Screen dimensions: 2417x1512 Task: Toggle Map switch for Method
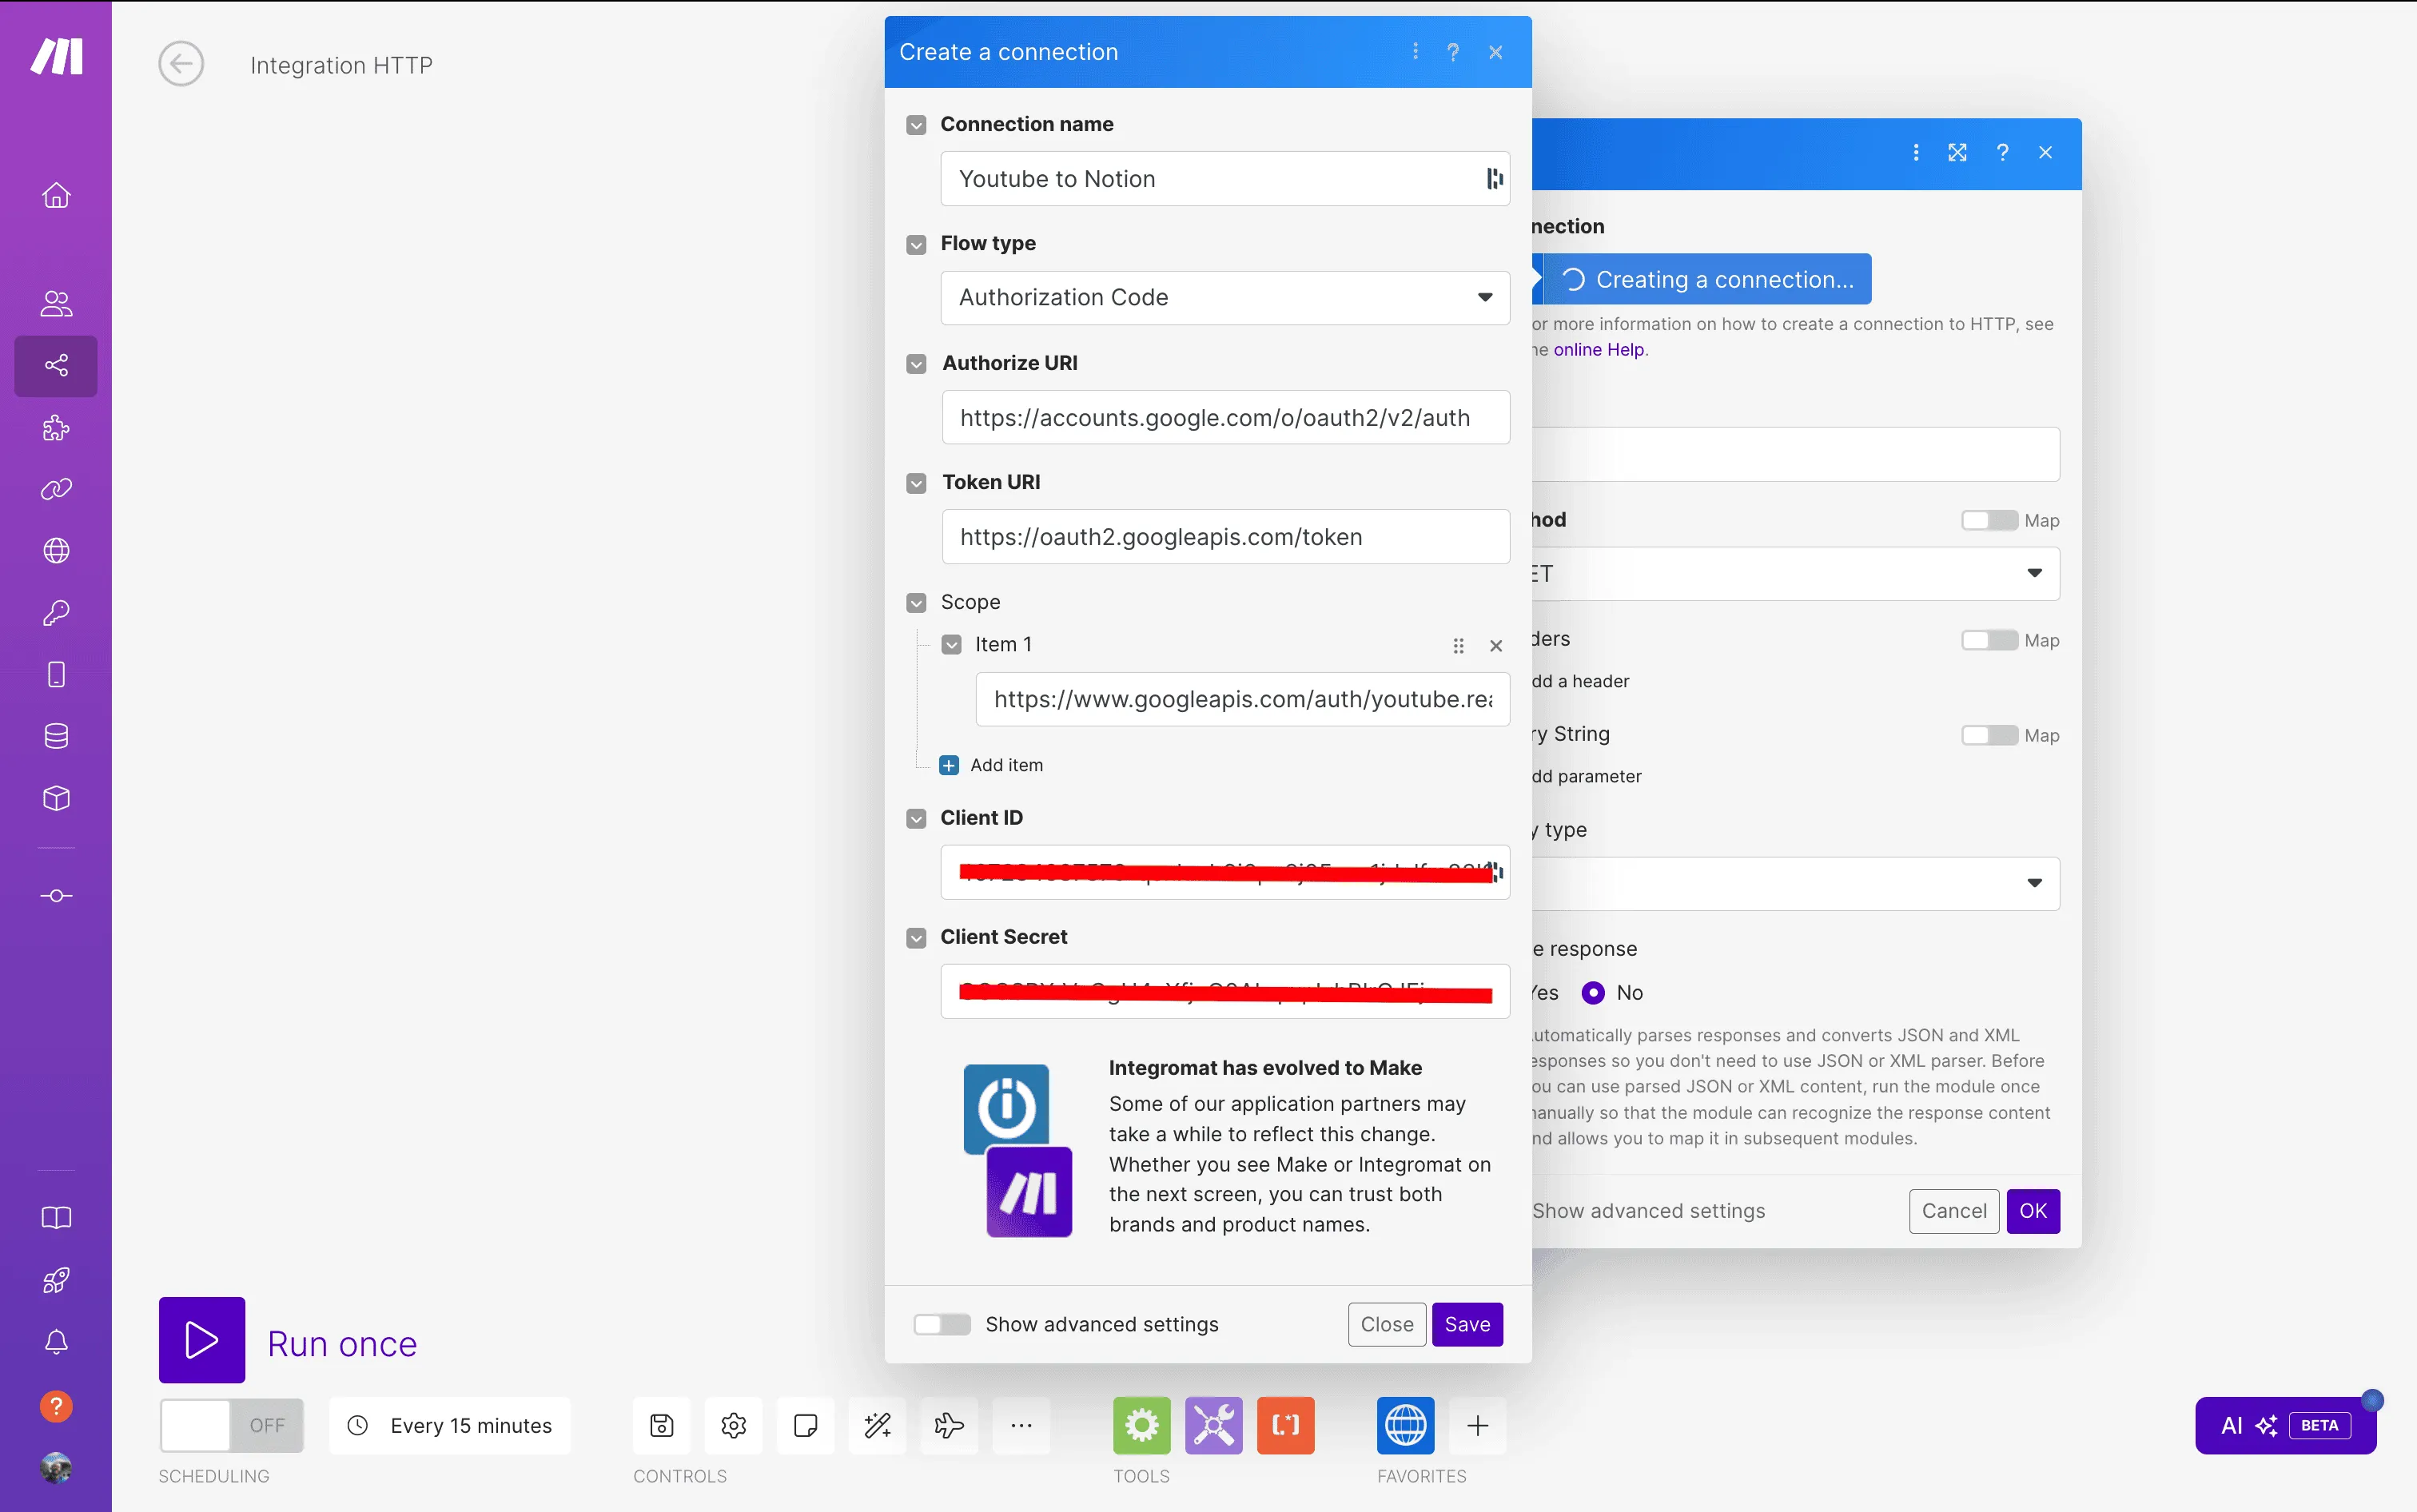(x=1989, y=521)
